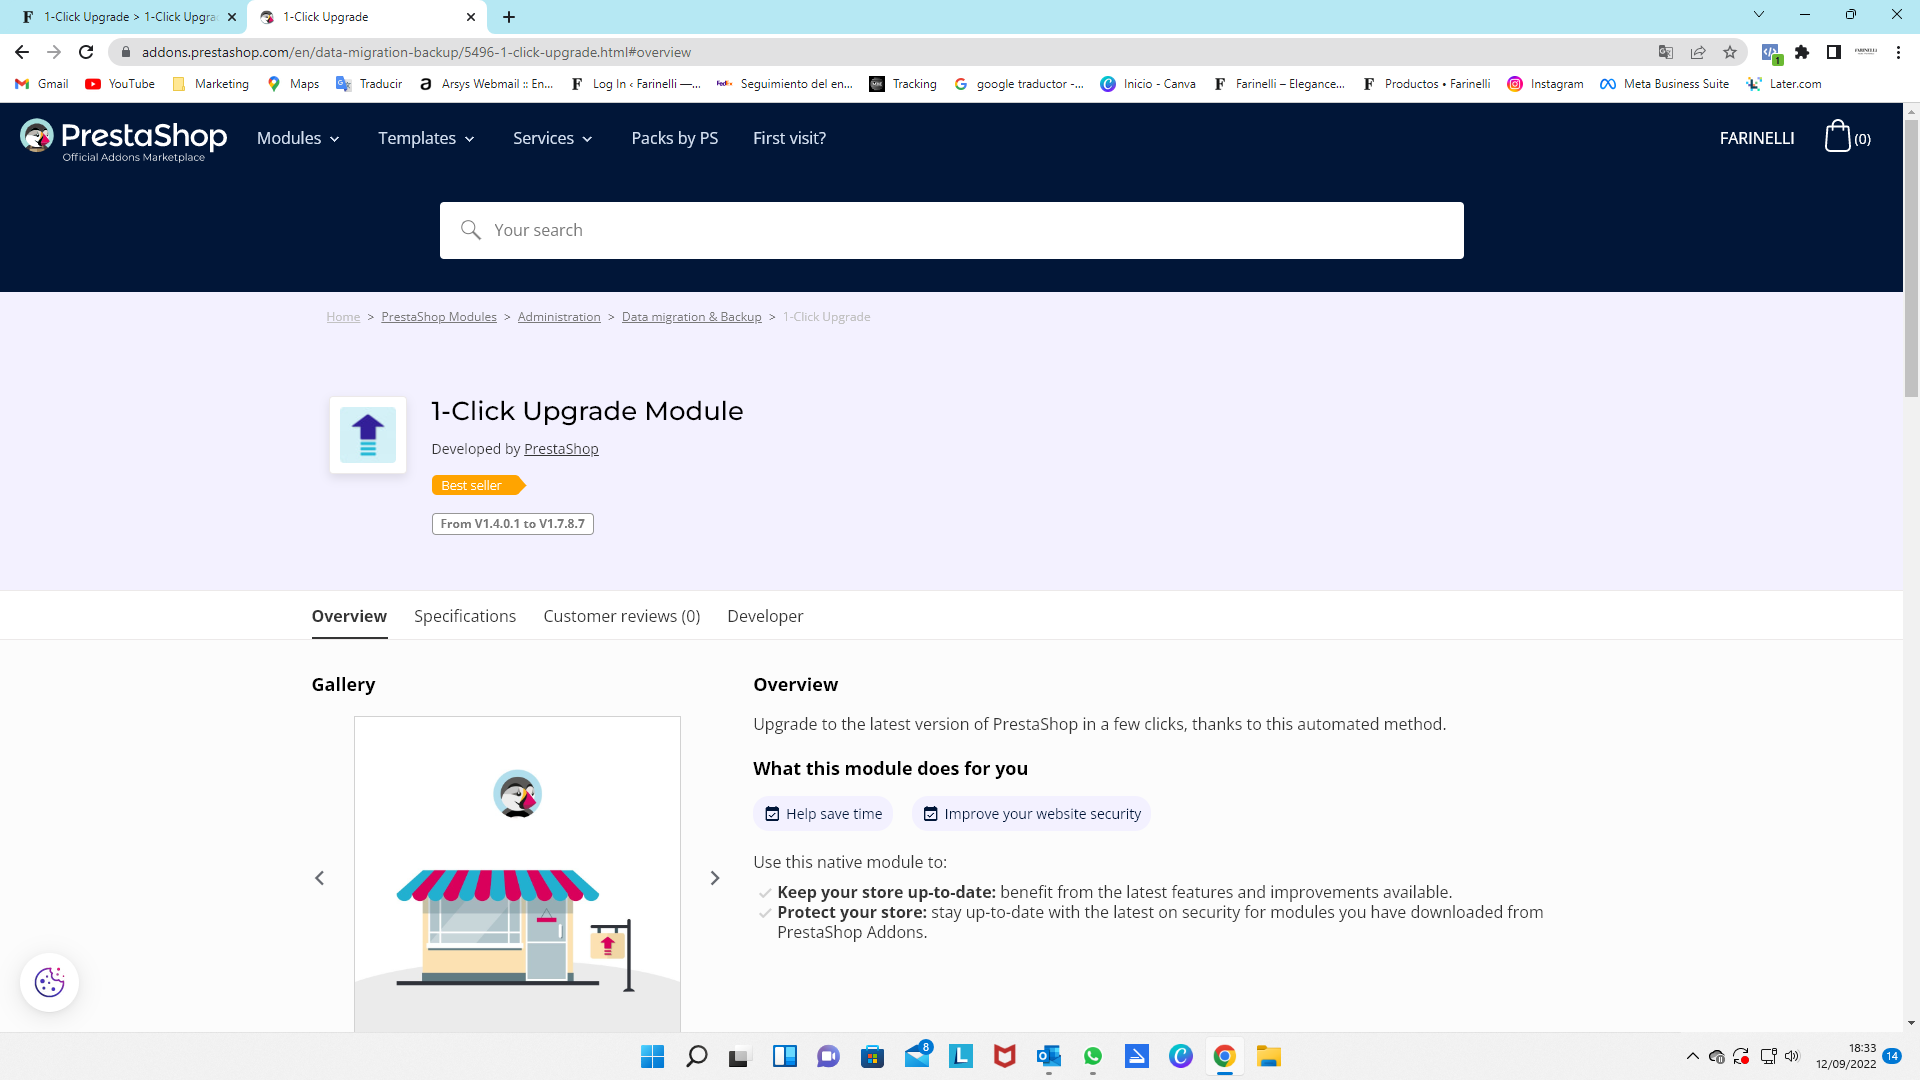Image resolution: width=1920 pixels, height=1080 pixels.
Task: Click the 1-Click Upgrade module icon
Action: point(368,435)
